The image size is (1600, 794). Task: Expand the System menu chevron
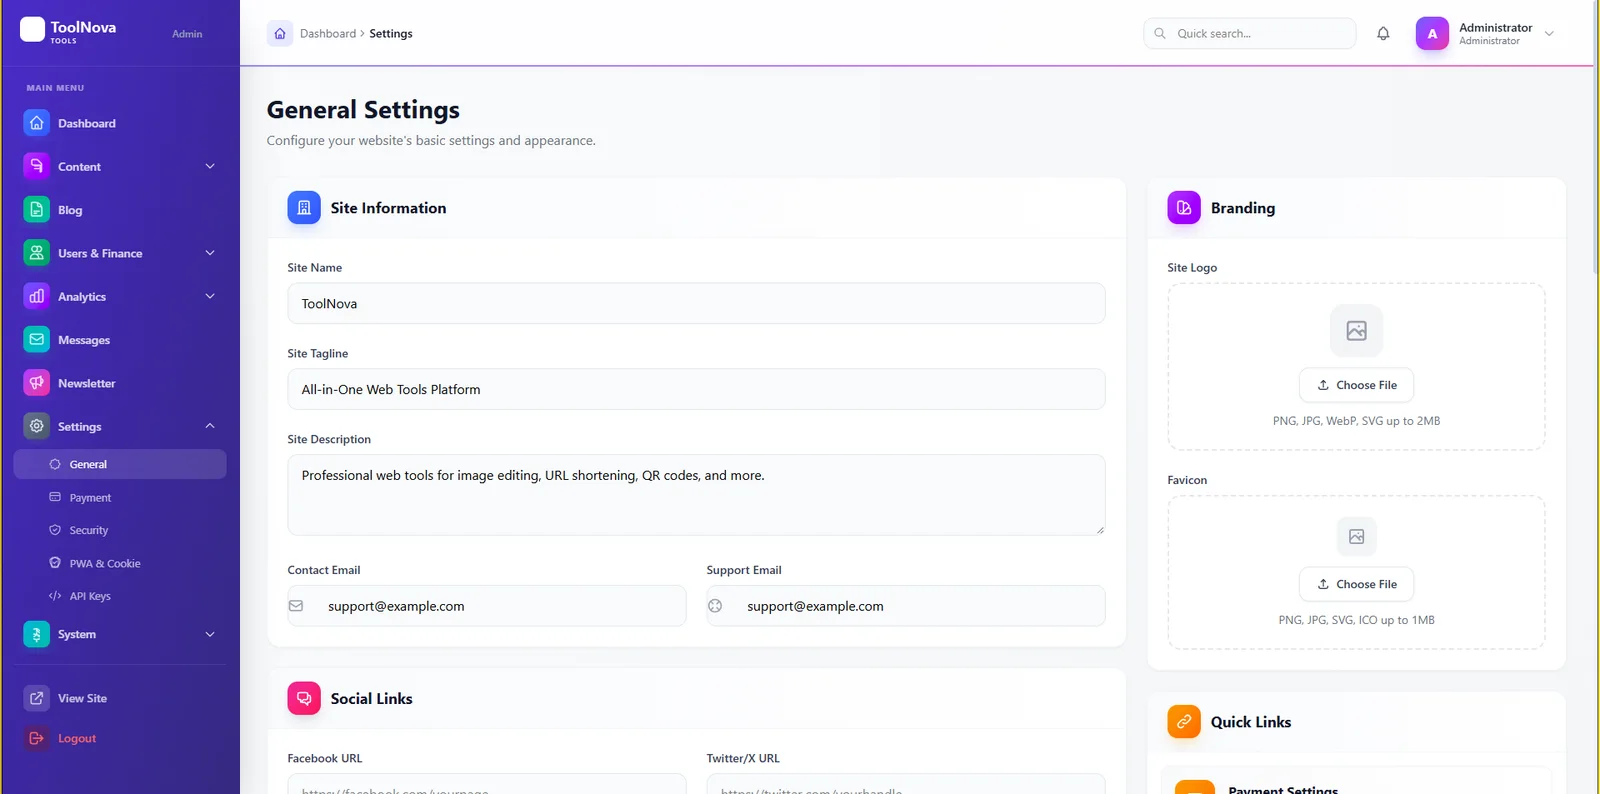210,634
